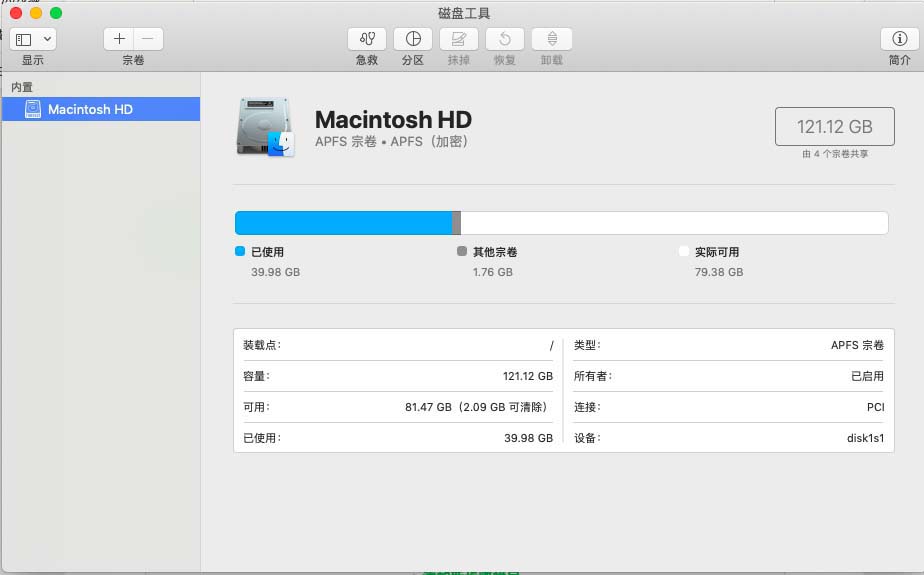Click the 39.98 GB used legend value
Viewport: 924px width, 575px height.
pyautogui.click(x=275, y=272)
